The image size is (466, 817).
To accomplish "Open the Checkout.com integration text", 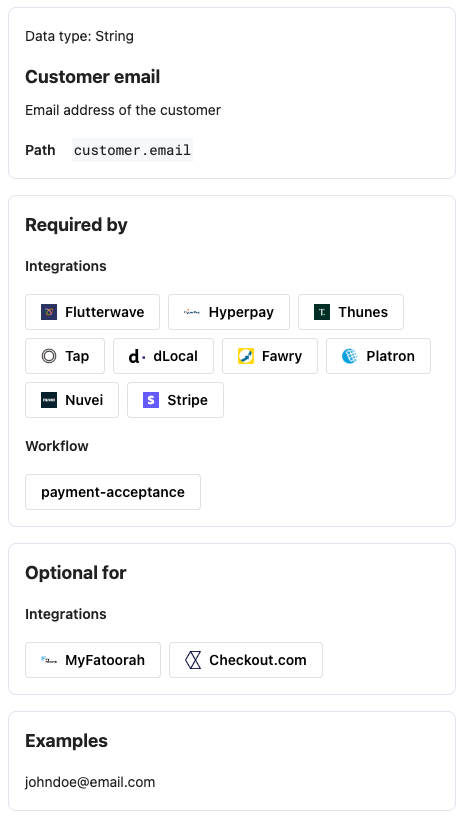I will (257, 660).
